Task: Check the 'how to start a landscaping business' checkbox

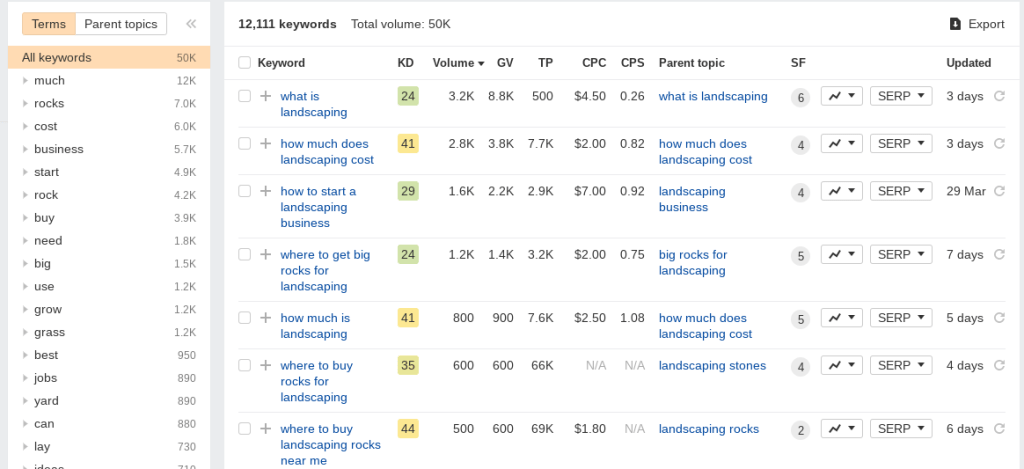Action: [x=244, y=191]
